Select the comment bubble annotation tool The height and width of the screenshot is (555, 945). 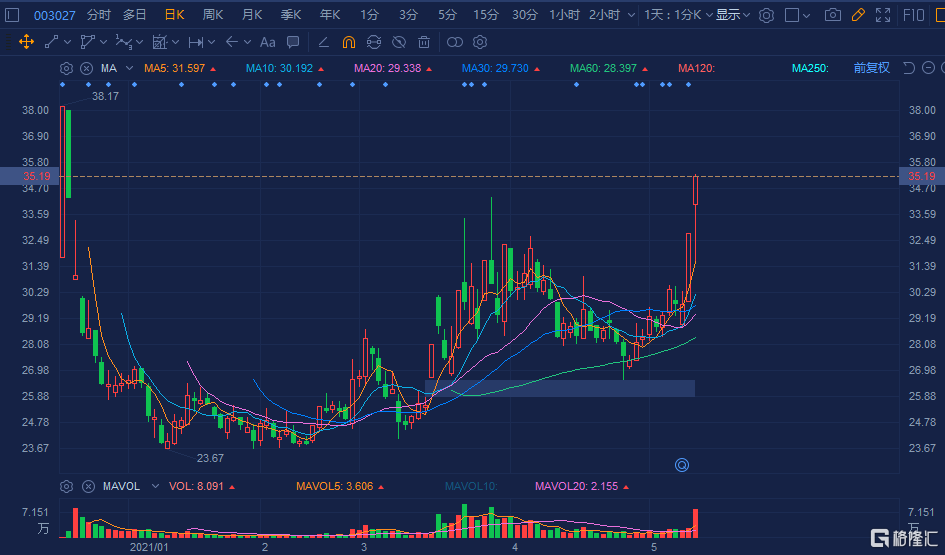coord(293,42)
